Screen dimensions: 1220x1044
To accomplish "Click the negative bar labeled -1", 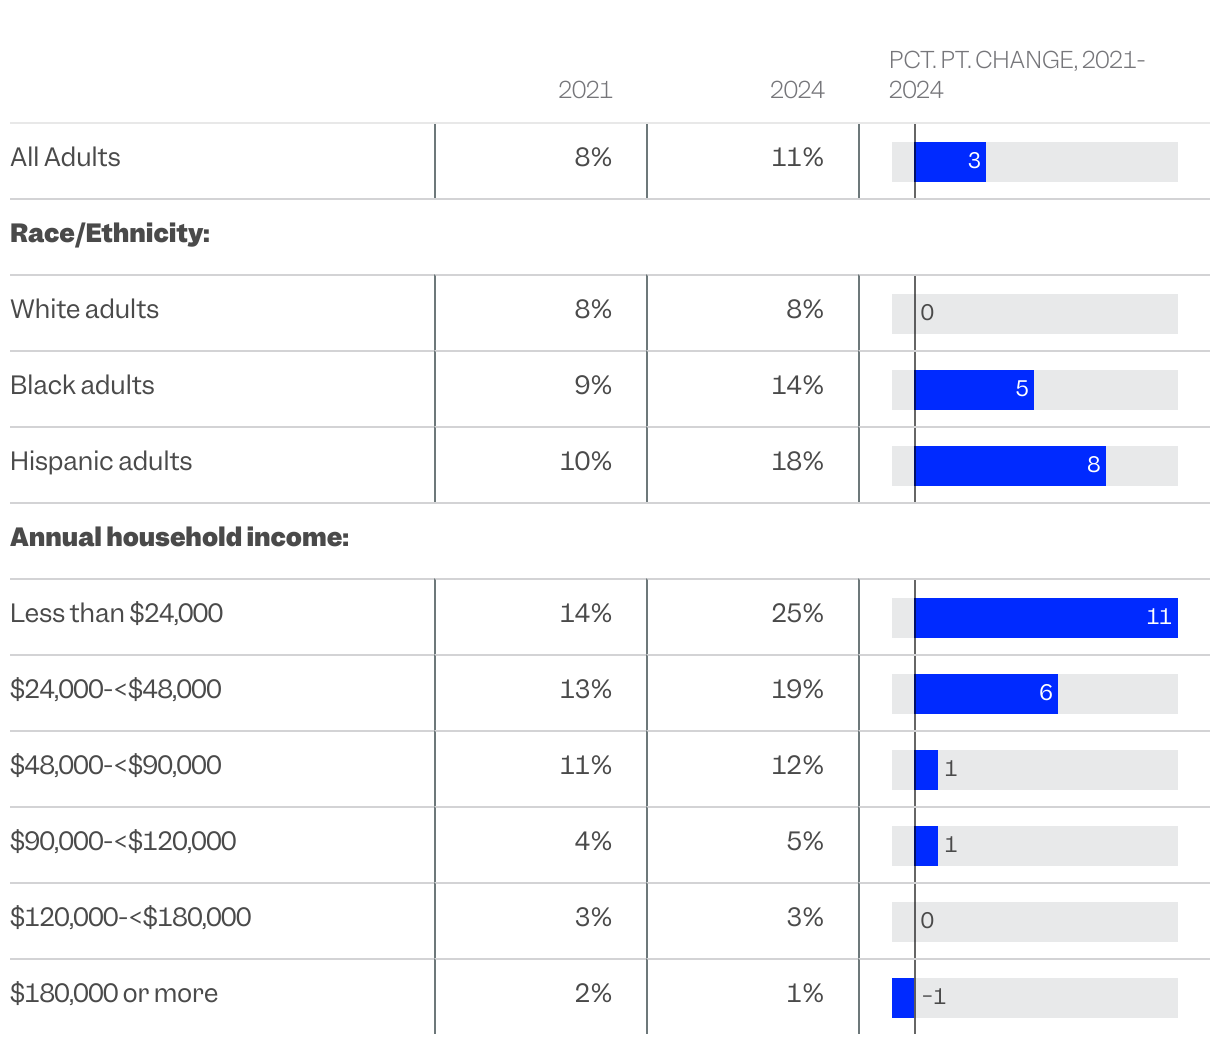I will tap(903, 998).
